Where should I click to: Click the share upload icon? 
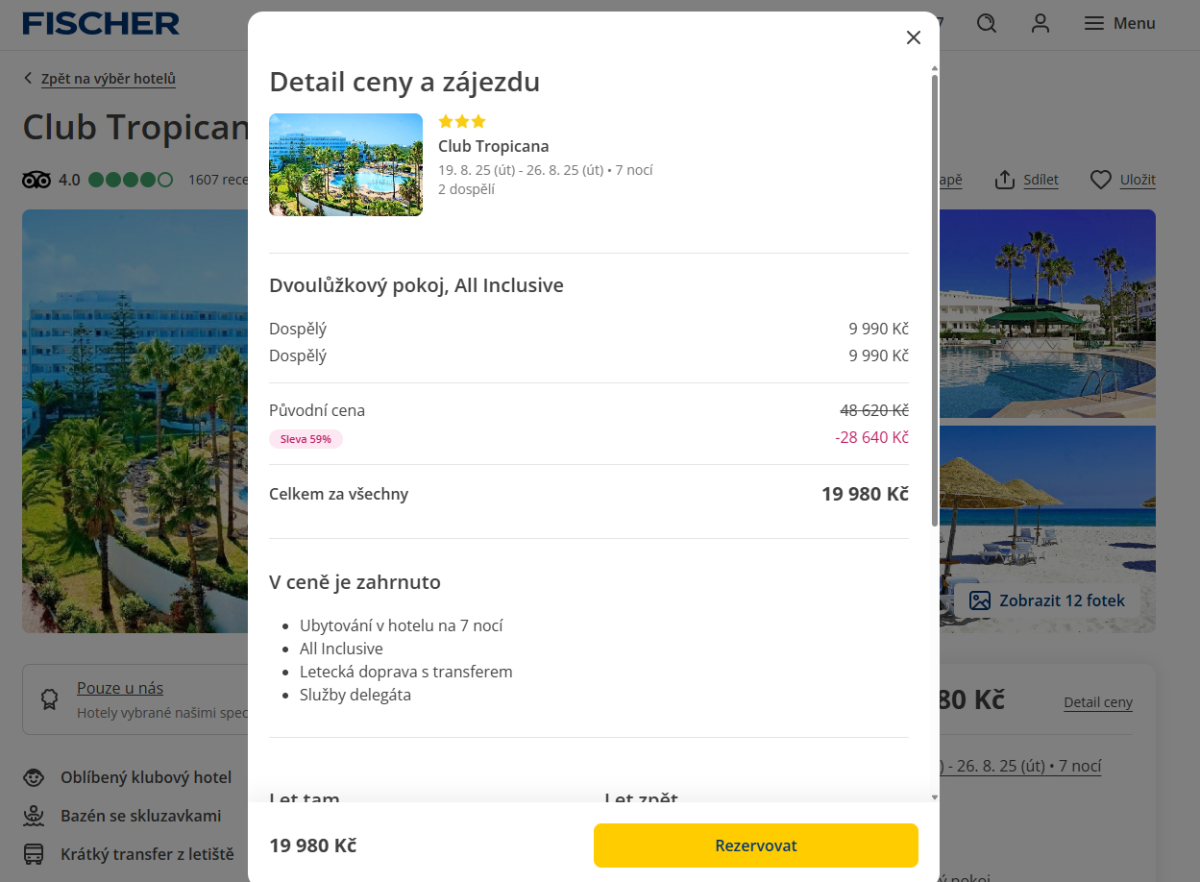point(1004,180)
